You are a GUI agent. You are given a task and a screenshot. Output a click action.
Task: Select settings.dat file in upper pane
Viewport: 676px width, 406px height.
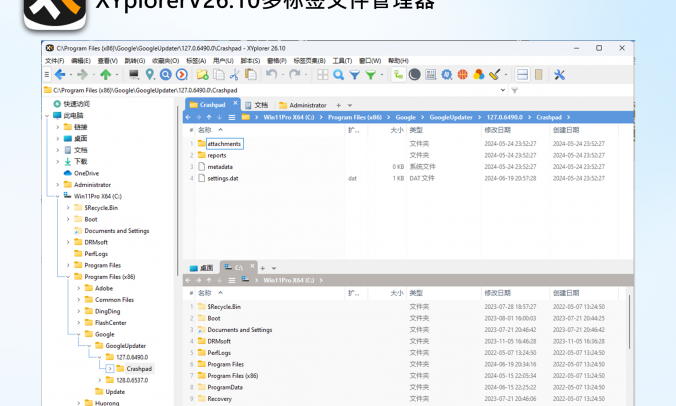[x=222, y=178]
